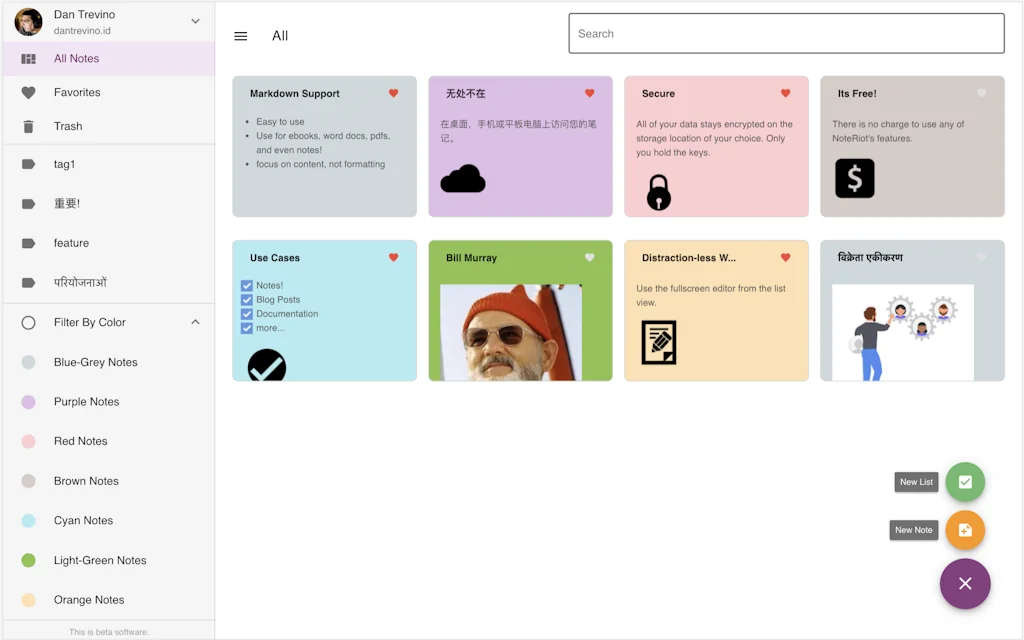Click the dollar icon on the Its Free note
Image resolution: width=1024 pixels, height=640 pixels.
854,180
